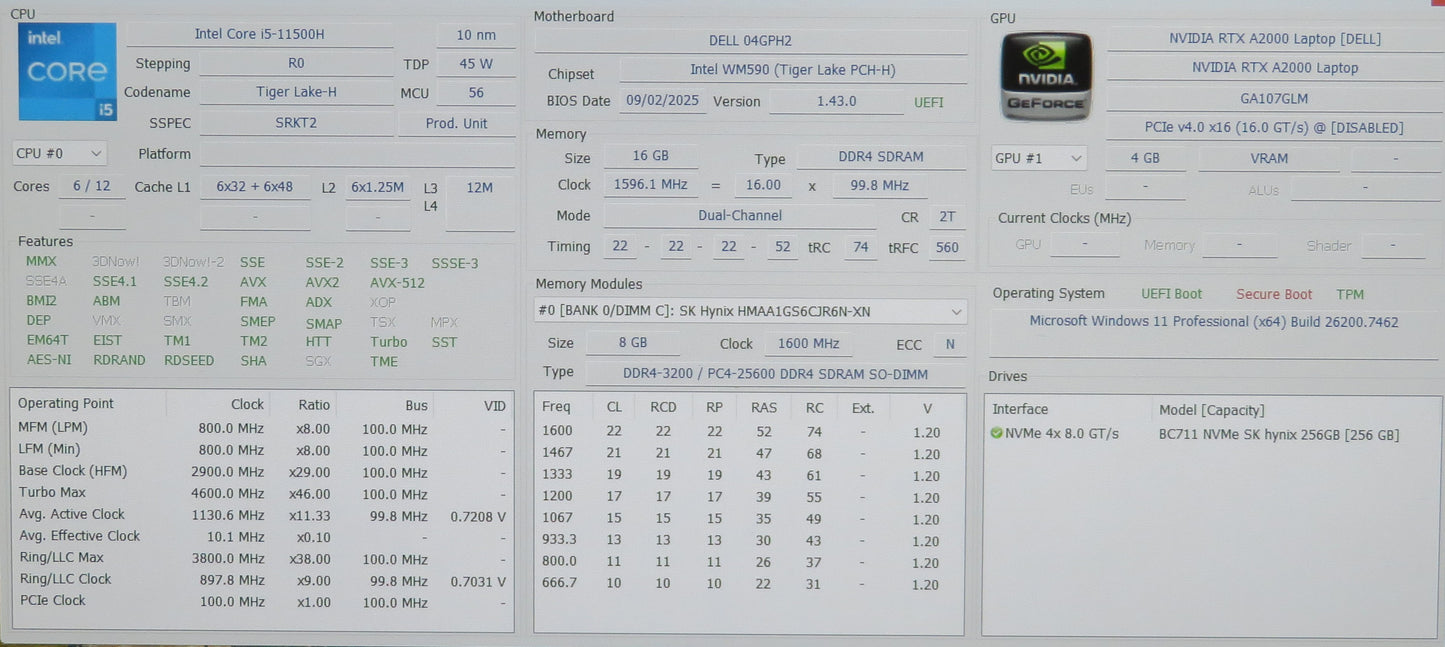
Task: Click the Operating Point column header
Action: click(66, 404)
